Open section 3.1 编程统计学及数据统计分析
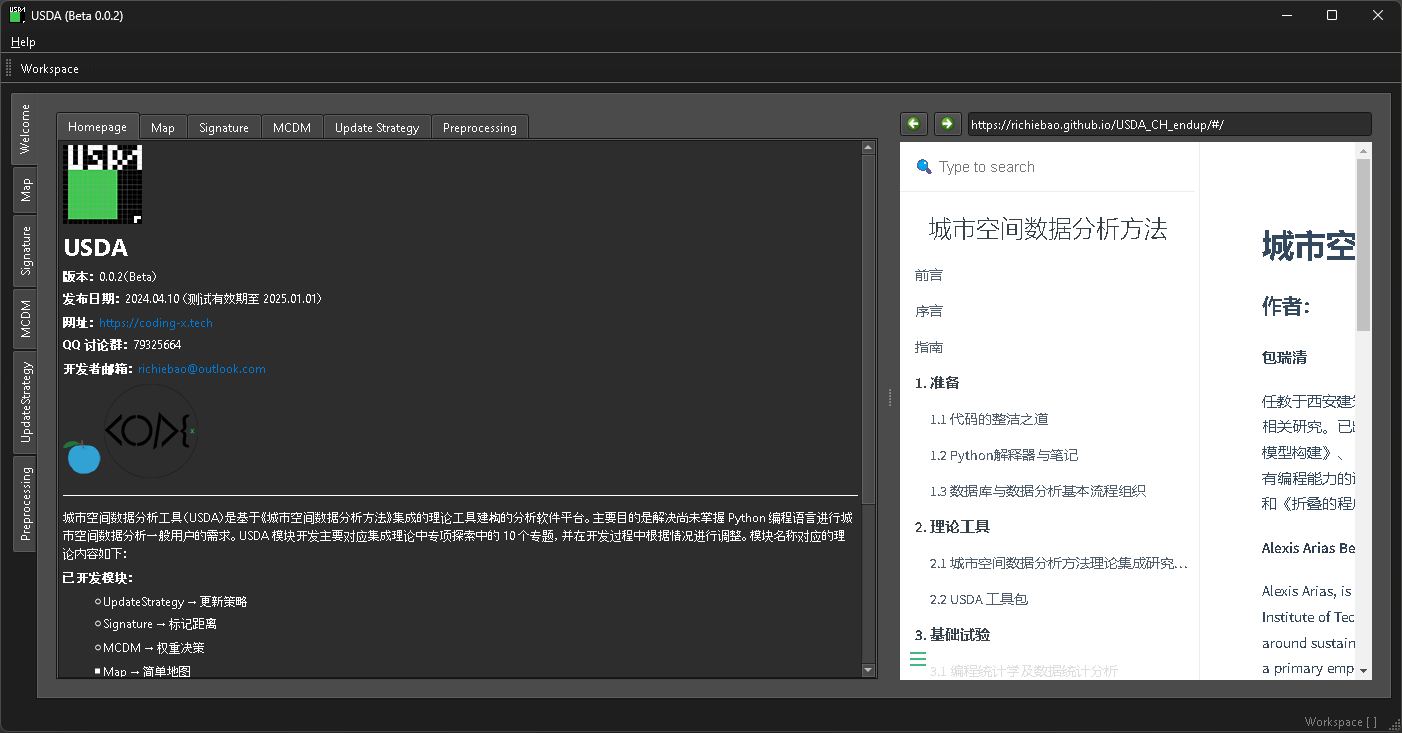 1024,671
